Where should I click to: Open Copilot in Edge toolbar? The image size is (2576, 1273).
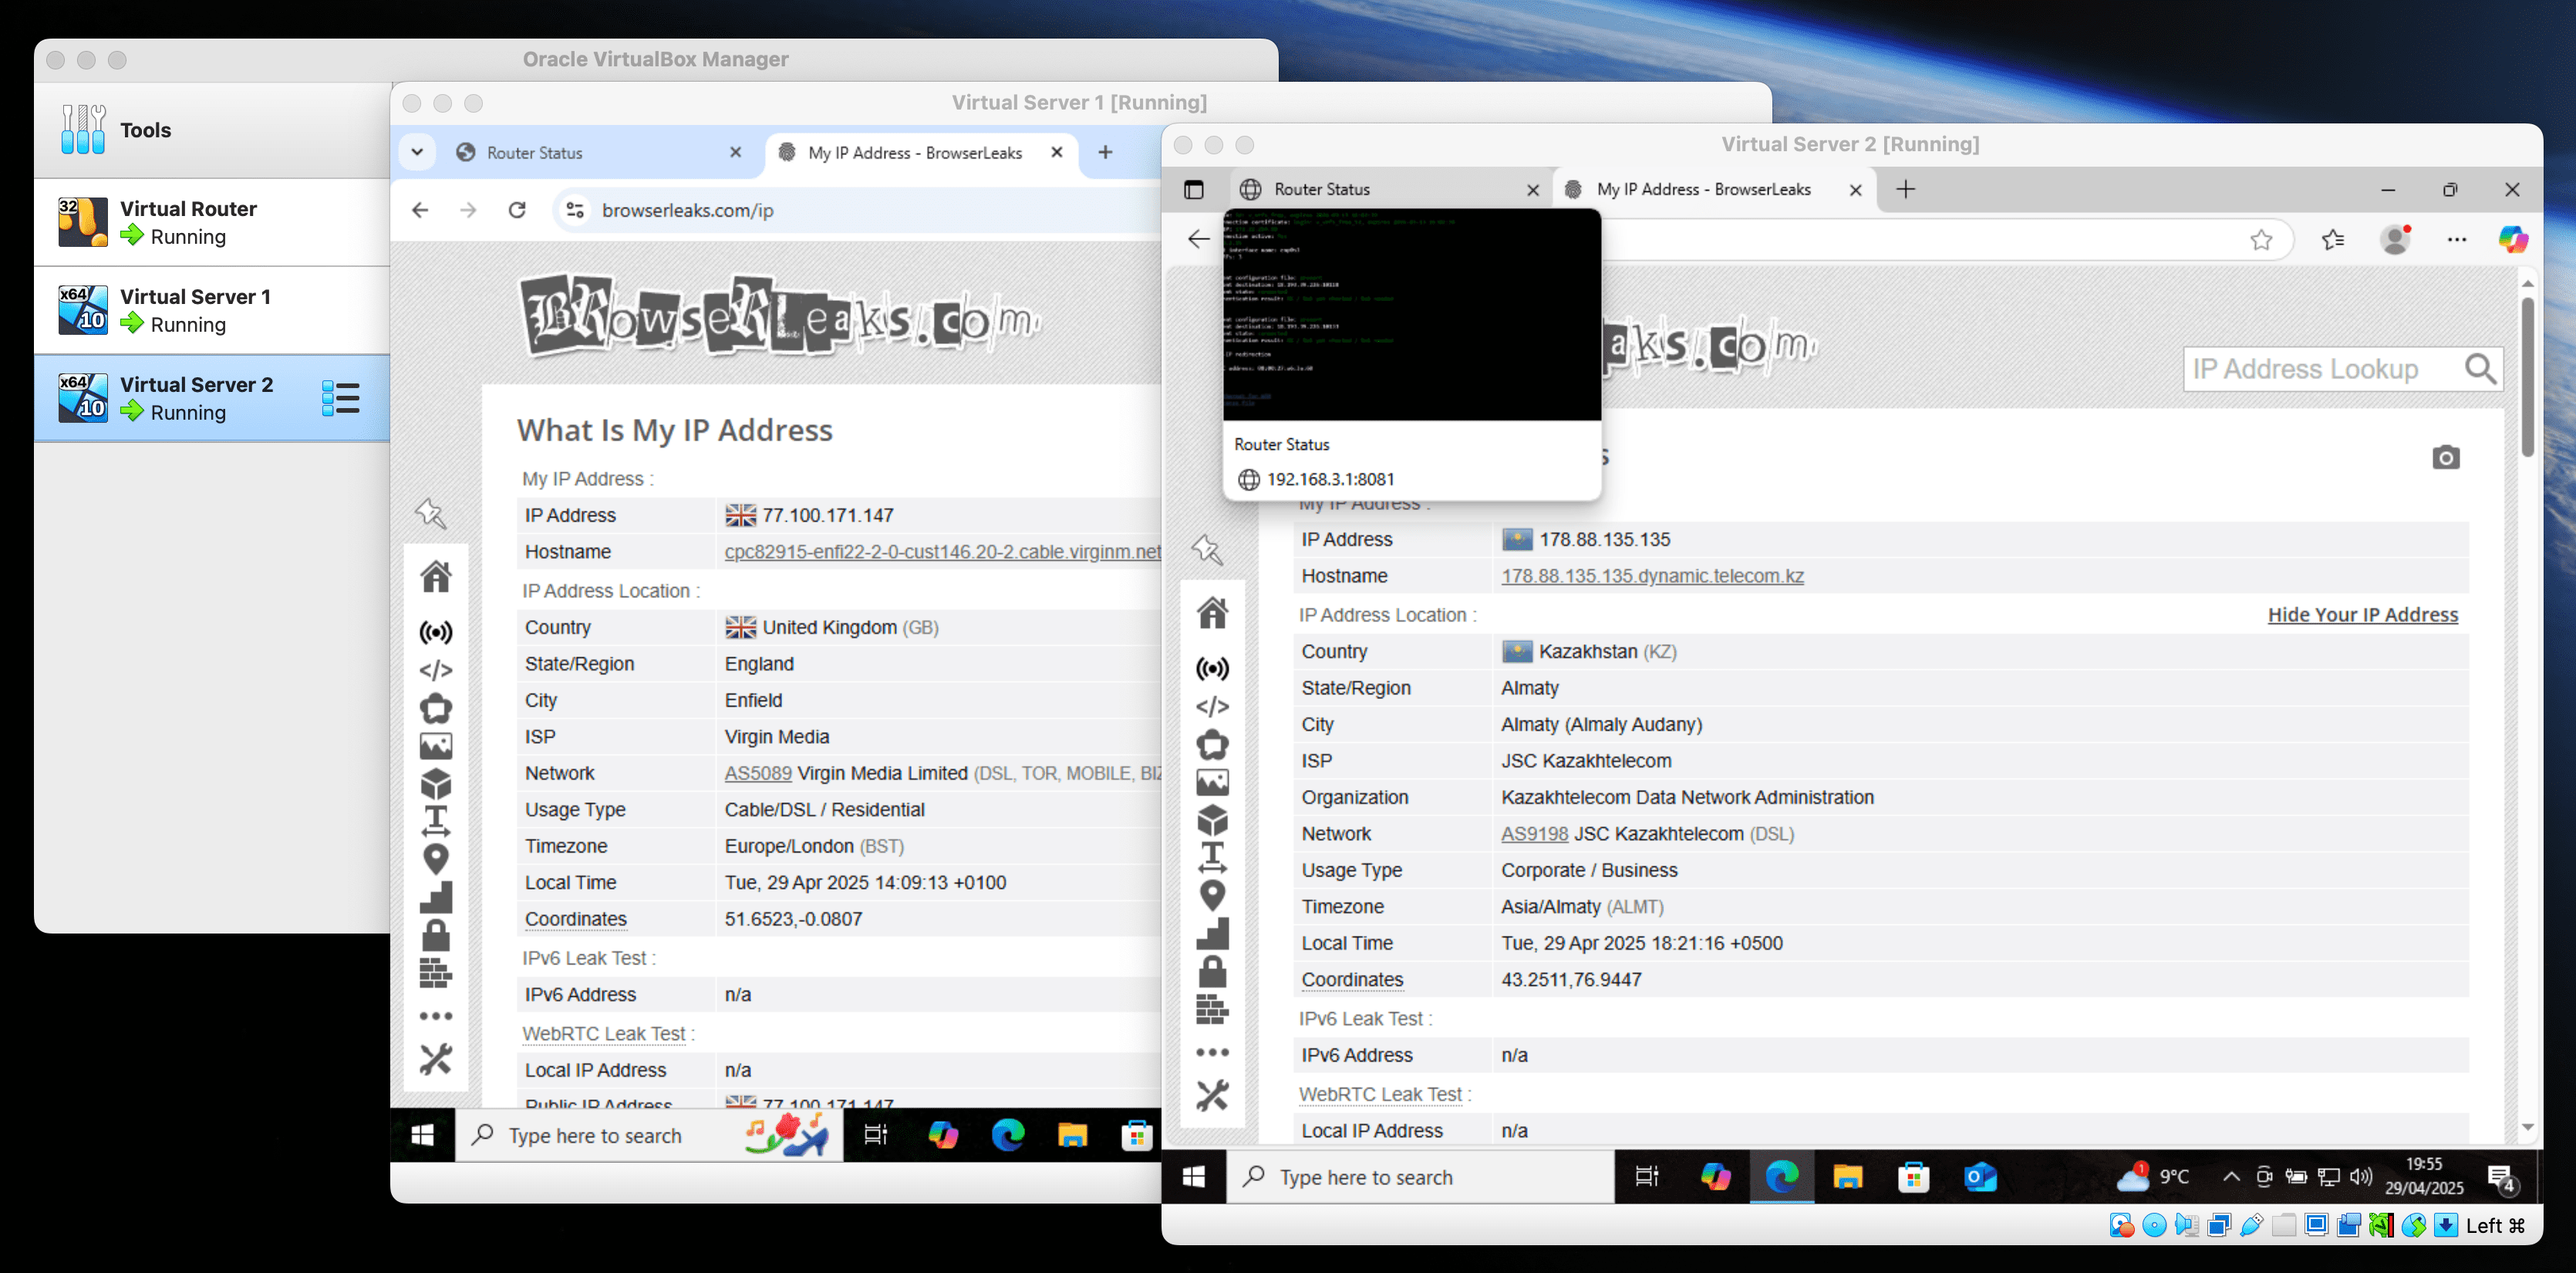coord(2512,239)
